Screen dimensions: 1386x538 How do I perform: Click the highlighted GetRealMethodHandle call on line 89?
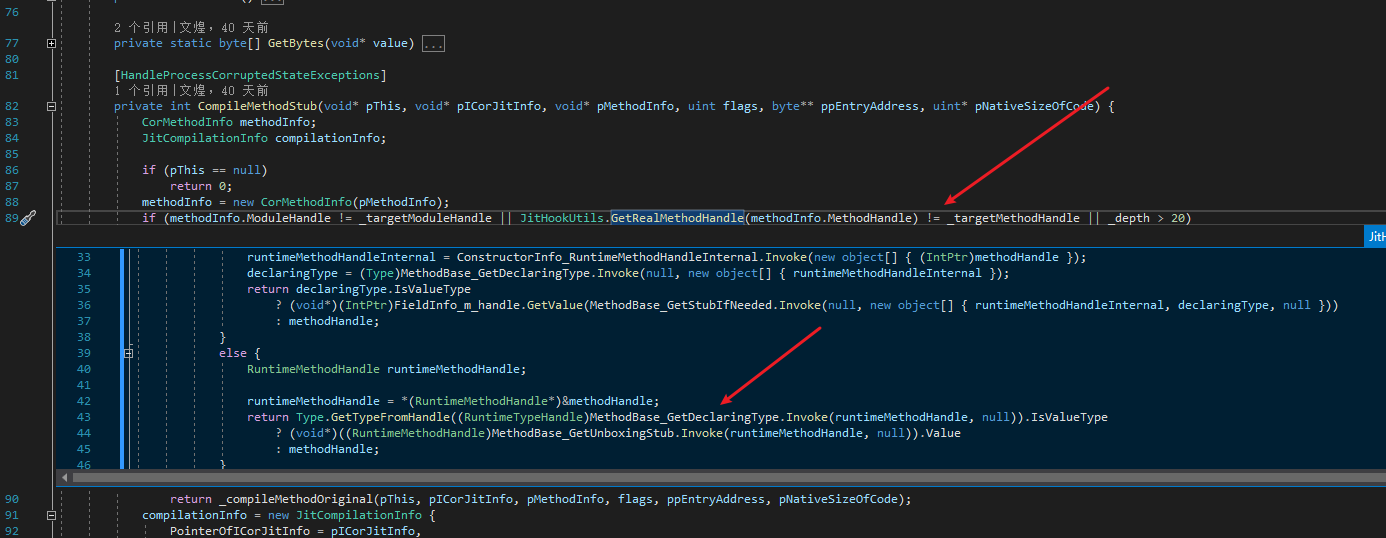coord(677,218)
